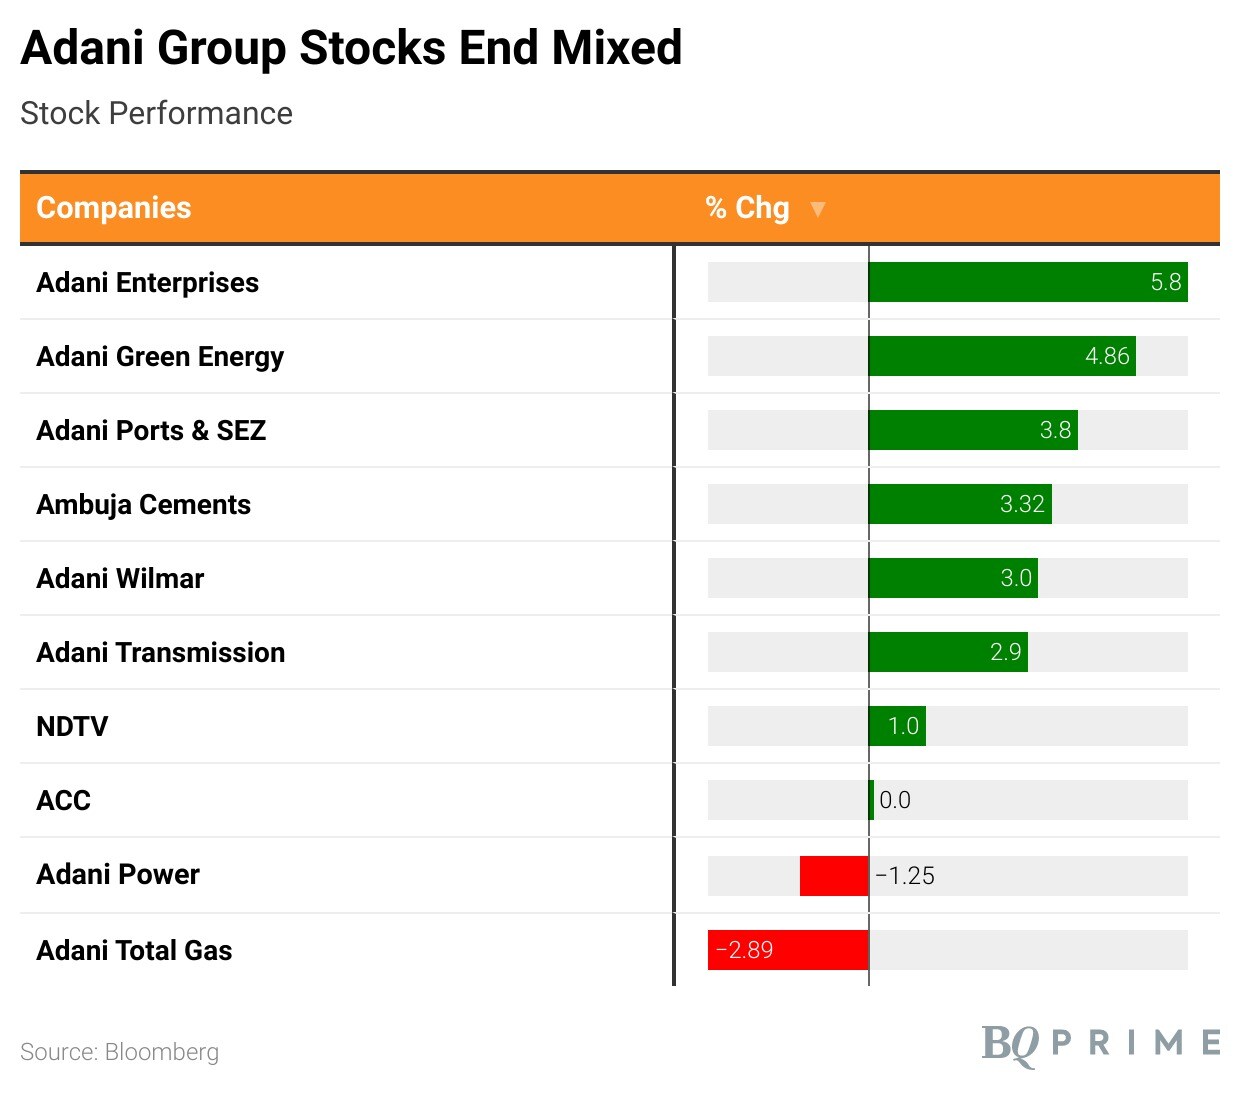Click the Adani Group Stocks End Mixed title
The height and width of the screenshot is (1096, 1240).
coord(351,48)
